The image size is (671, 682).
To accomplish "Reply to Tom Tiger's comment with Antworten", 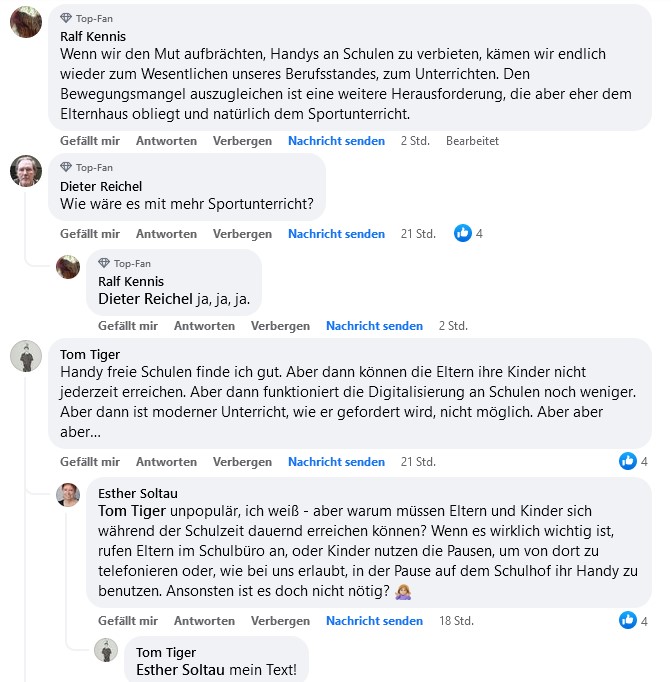I will point(166,462).
